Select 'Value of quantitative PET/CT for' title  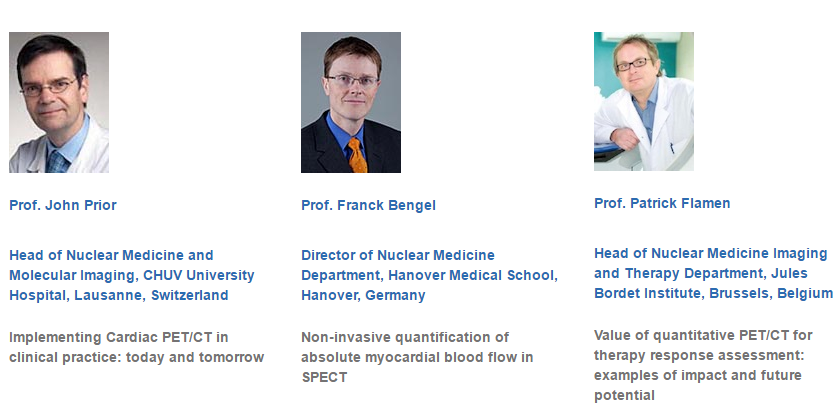703,335
